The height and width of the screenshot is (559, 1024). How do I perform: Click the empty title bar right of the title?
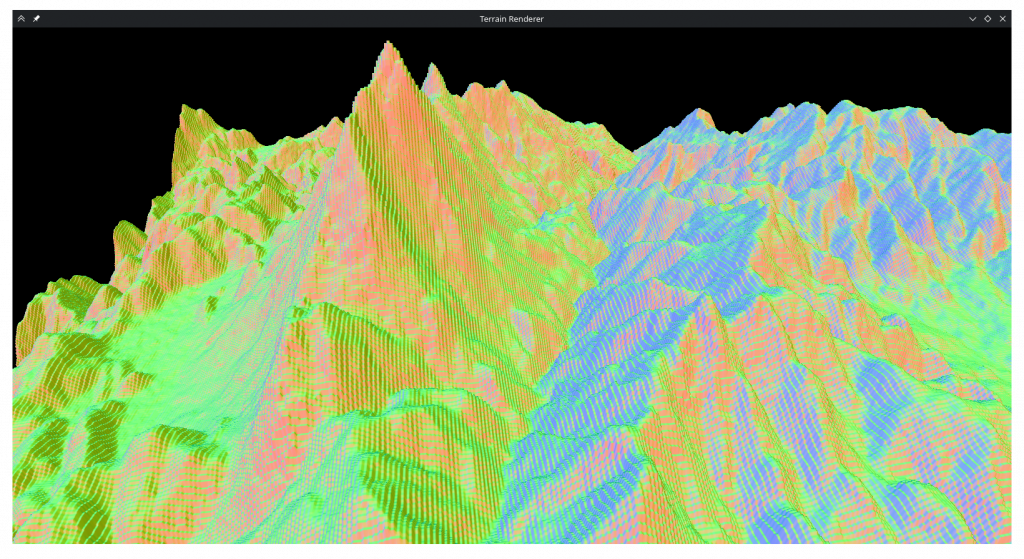pos(750,18)
